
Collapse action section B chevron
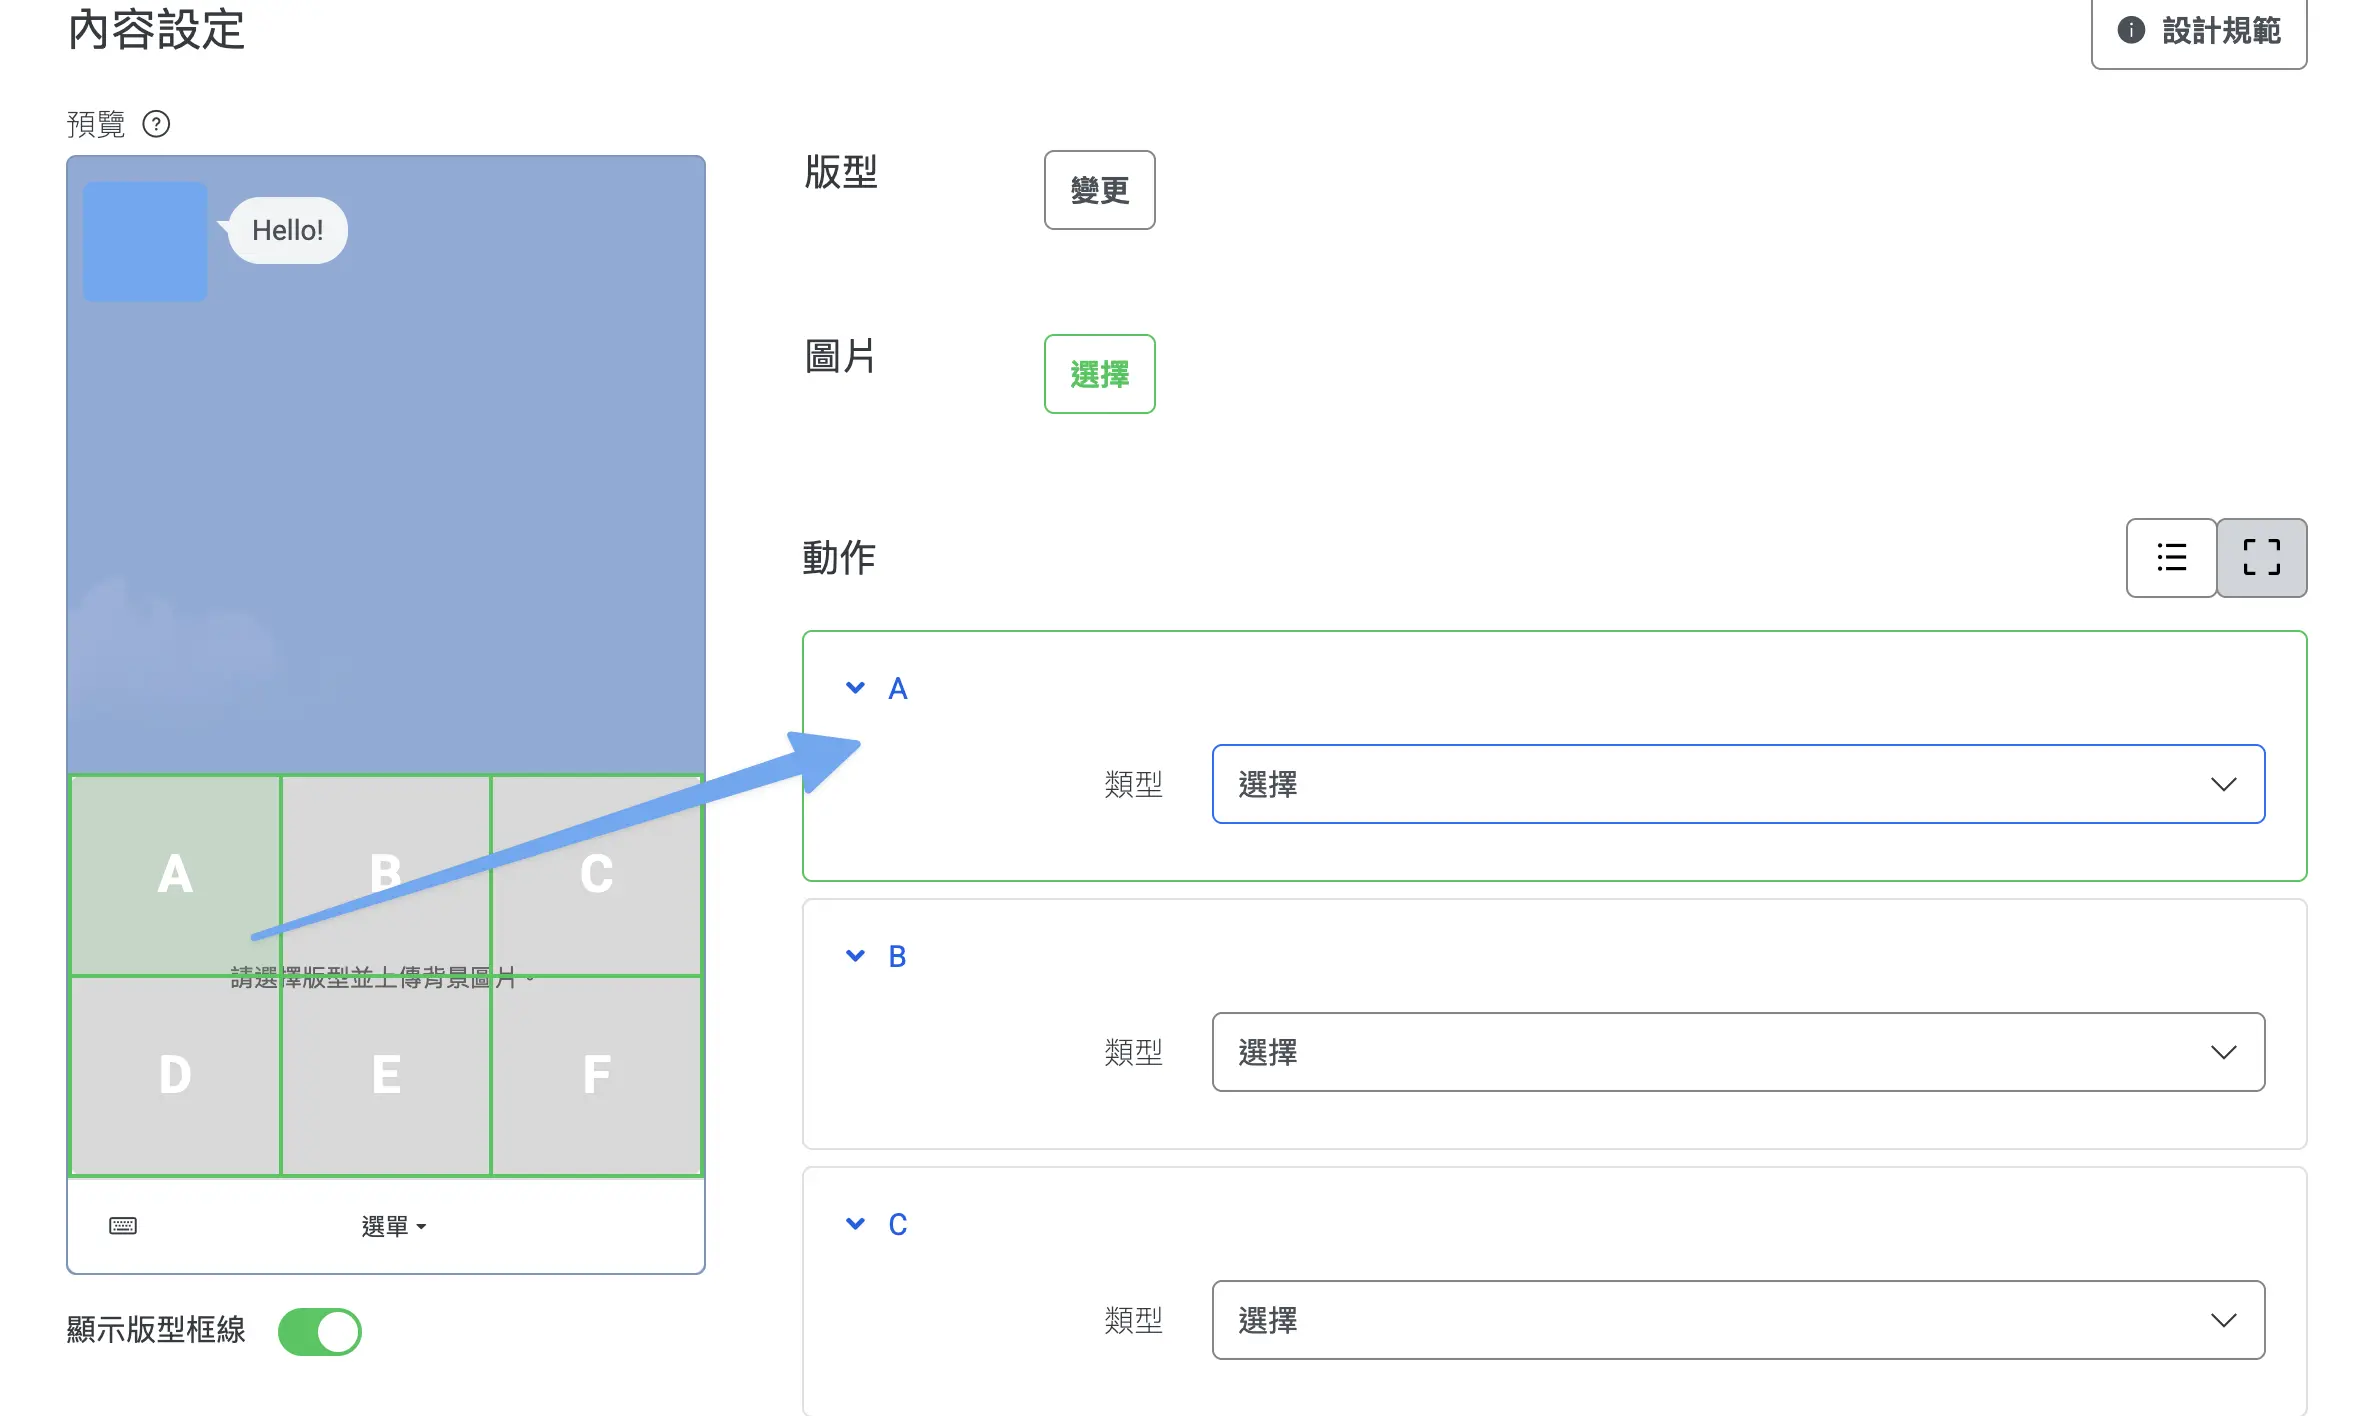[855, 956]
